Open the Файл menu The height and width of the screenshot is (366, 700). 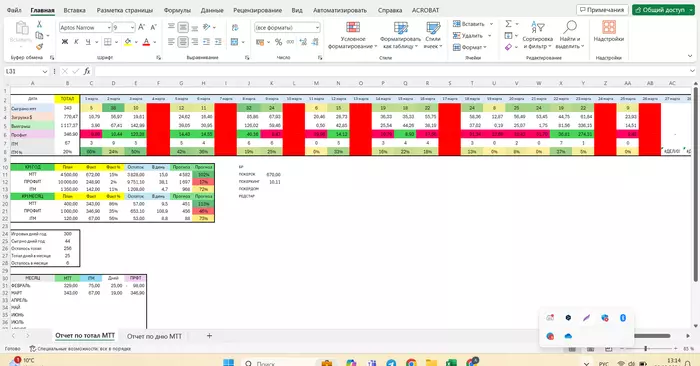tap(14, 10)
